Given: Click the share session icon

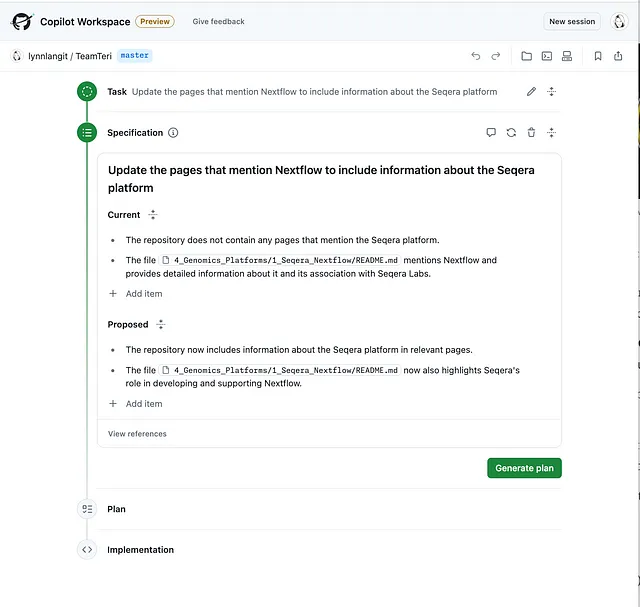Looking at the screenshot, I should coord(618,56).
